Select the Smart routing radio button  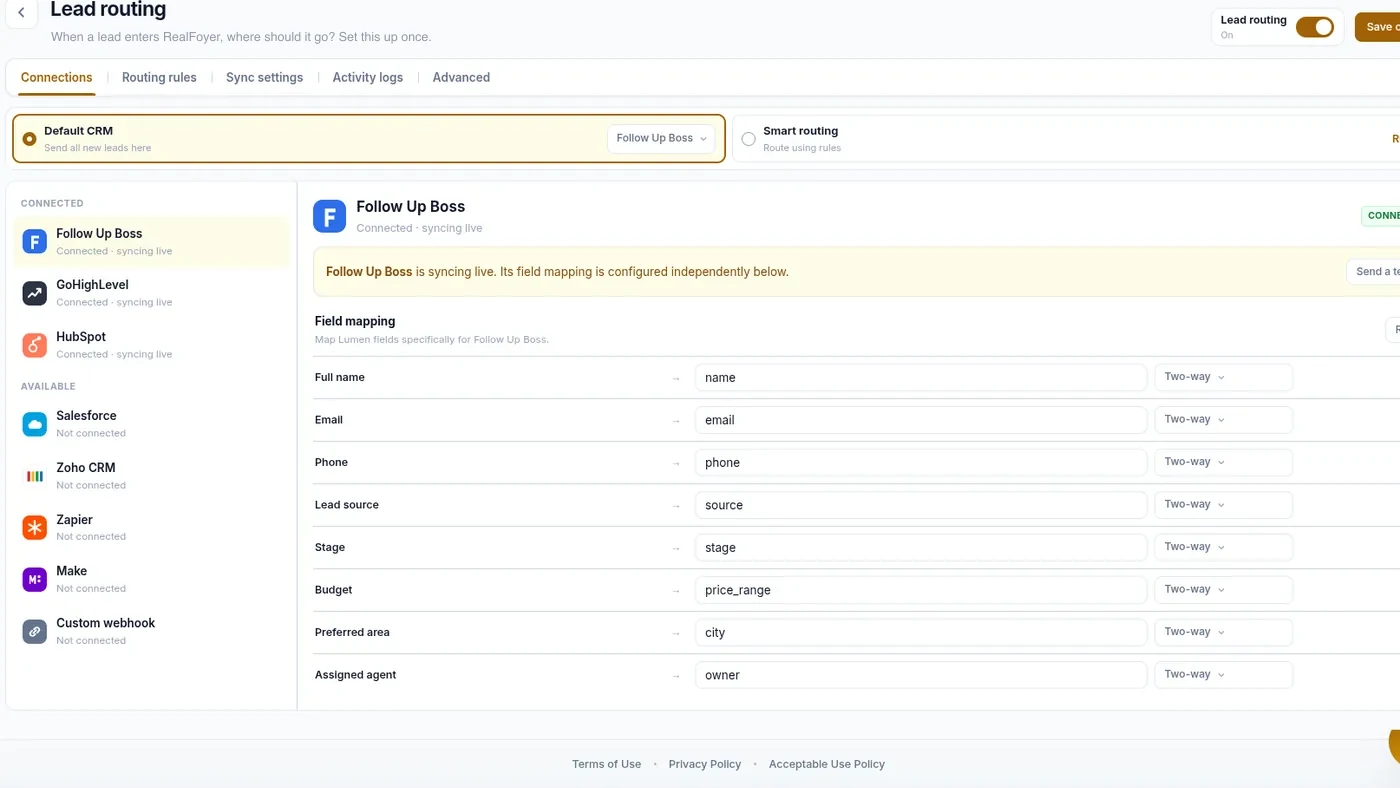coord(748,139)
